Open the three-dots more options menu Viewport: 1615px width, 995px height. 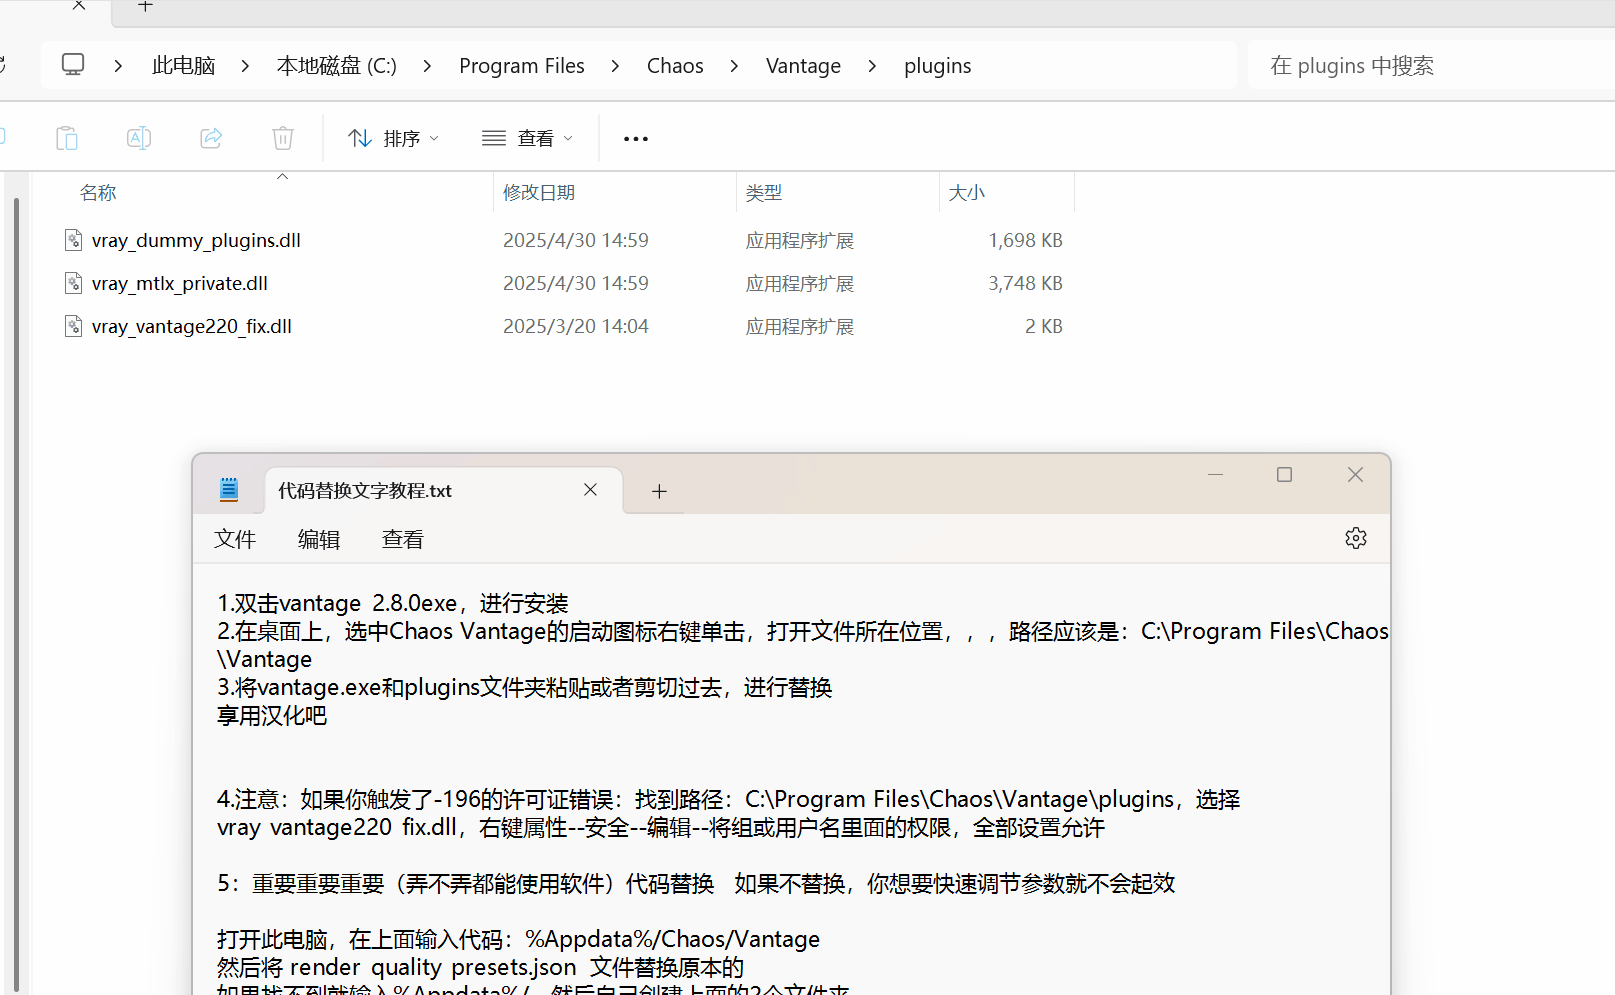636,139
